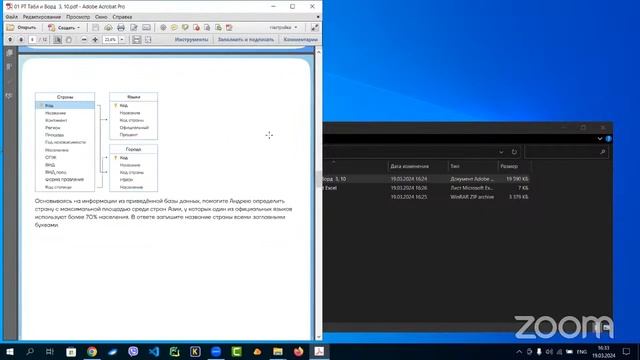640x360 pixels.
Task: Click Размер column header in Explorer
Action: click(x=509, y=166)
